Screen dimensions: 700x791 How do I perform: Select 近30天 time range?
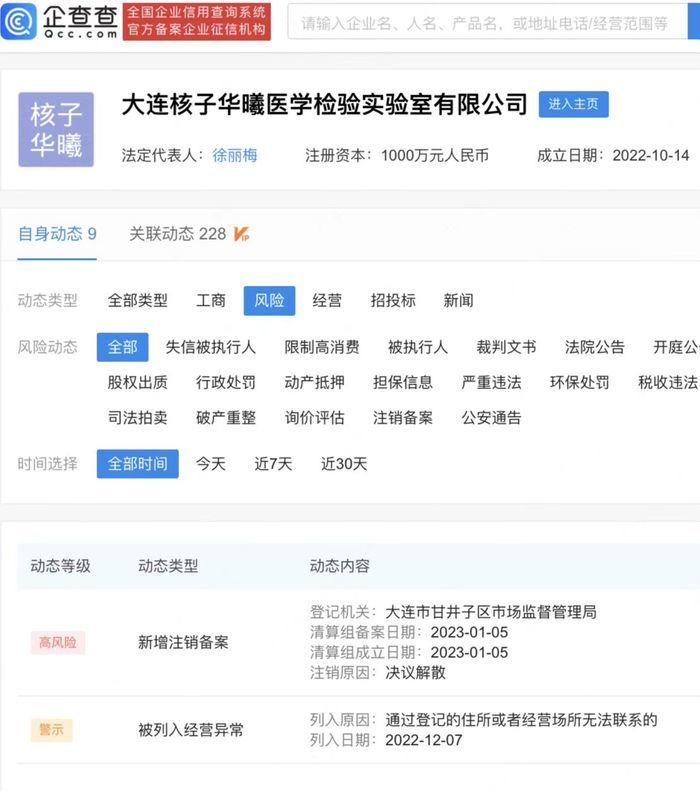tap(344, 464)
